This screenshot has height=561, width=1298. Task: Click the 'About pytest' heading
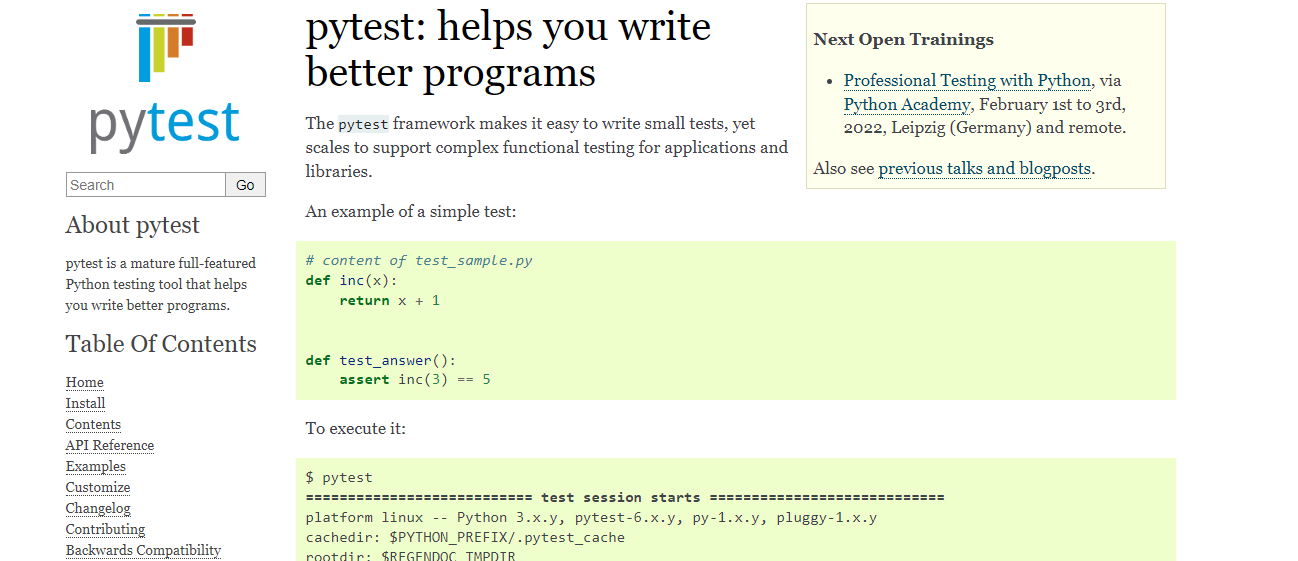[x=133, y=225]
